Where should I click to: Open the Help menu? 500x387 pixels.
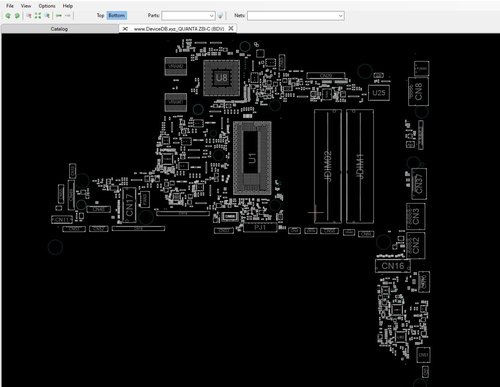pos(68,6)
